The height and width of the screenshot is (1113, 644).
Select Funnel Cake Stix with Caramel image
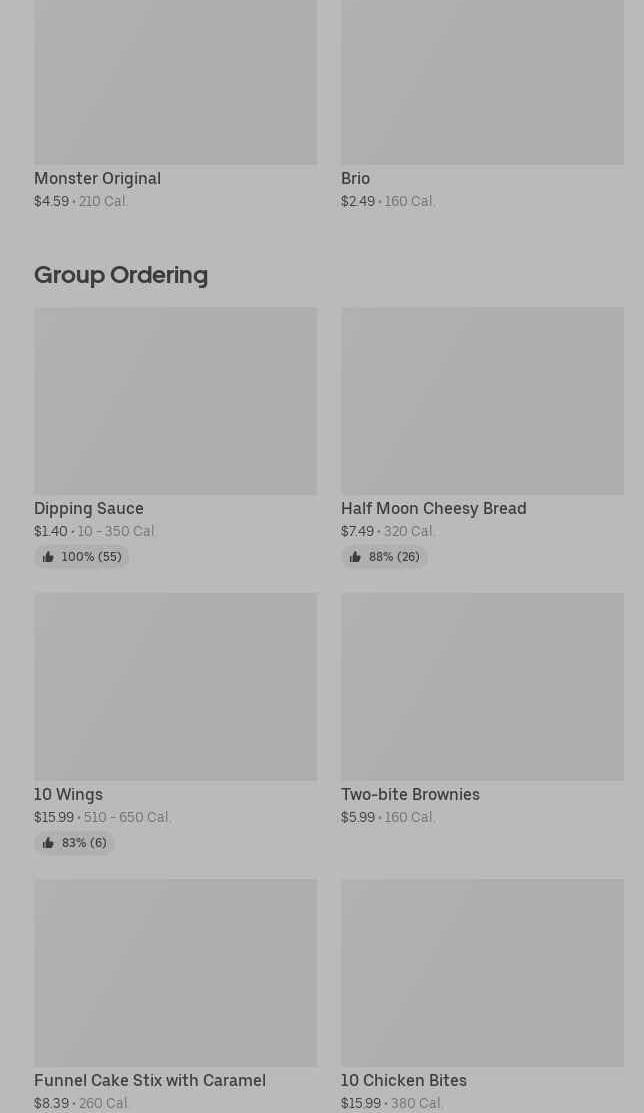click(175, 972)
